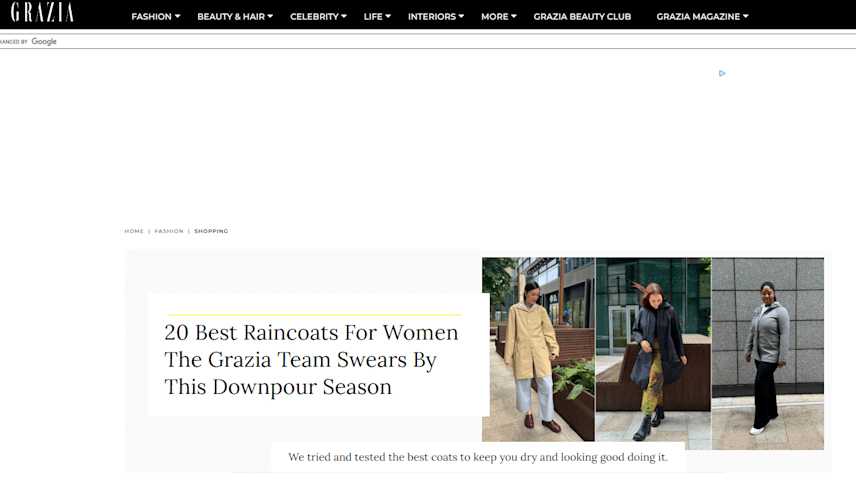The height and width of the screenshot is (479, 856).
Task: Expand the Interiors dropdown arrow
Action: click(461, 16)
